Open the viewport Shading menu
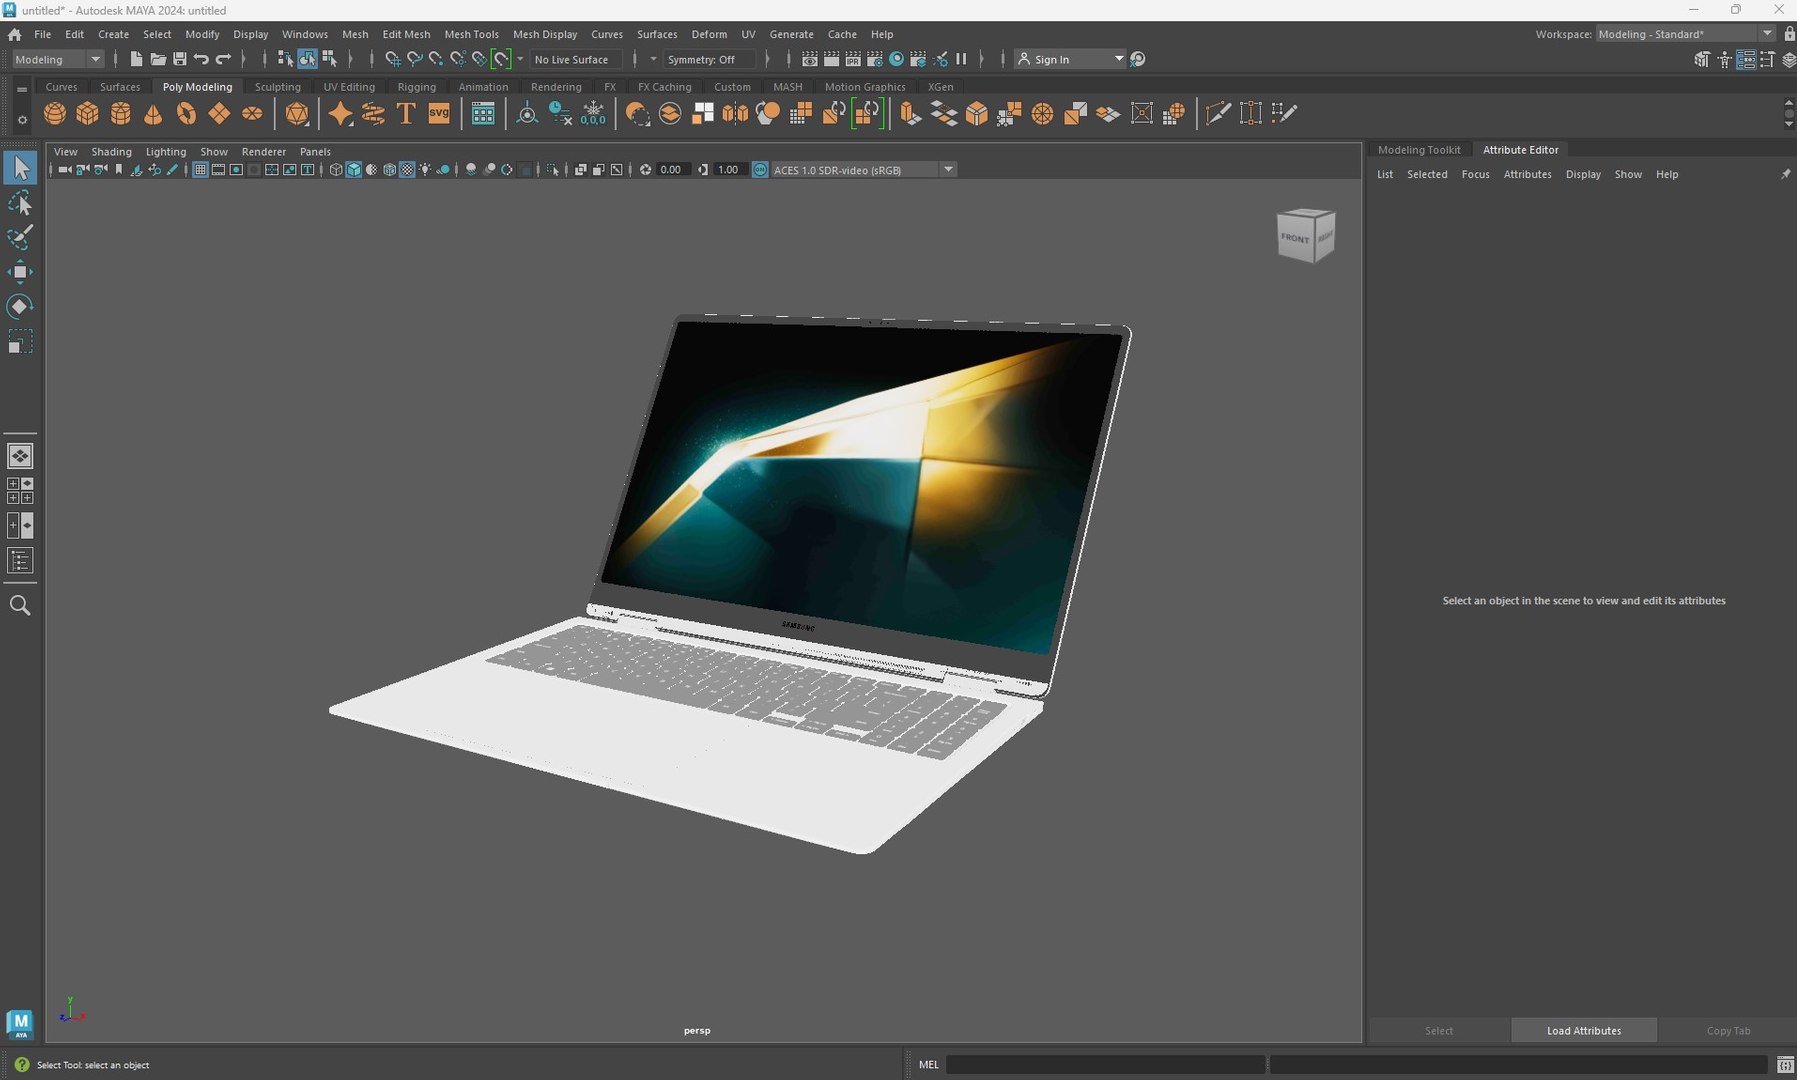 [111, 152]
